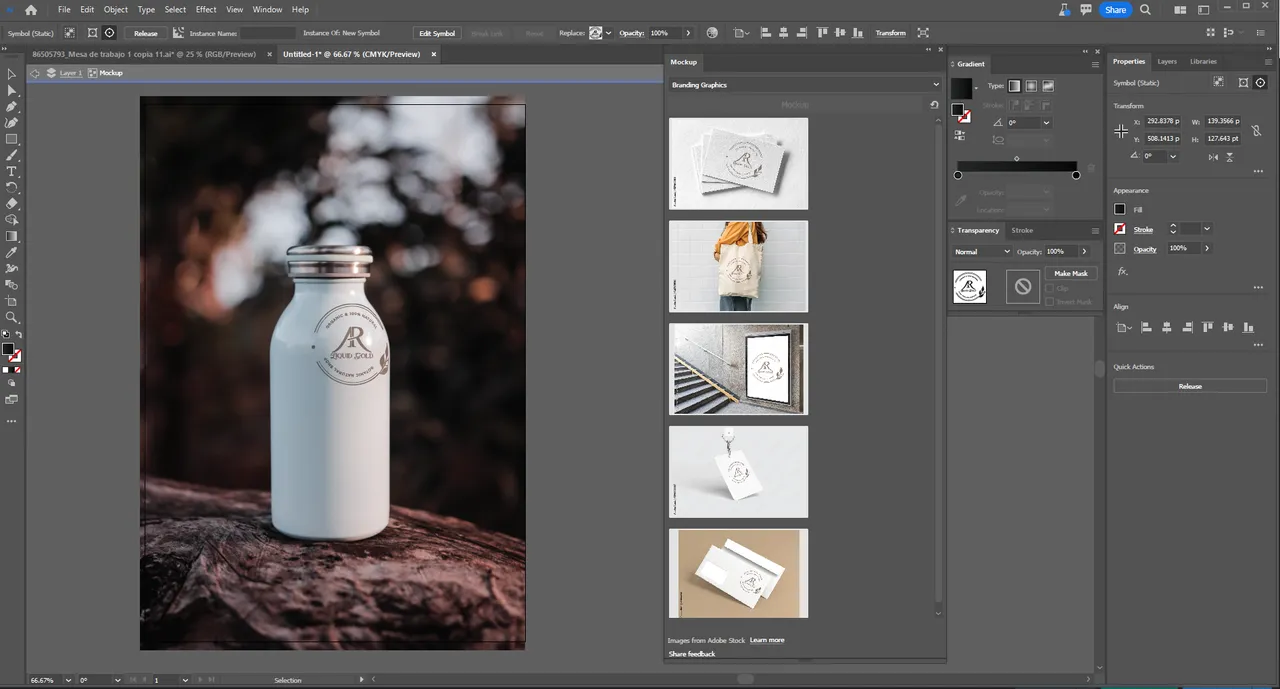Select Freeform Gradient type
The image size is (1280, 689).
coord(1048,86)
